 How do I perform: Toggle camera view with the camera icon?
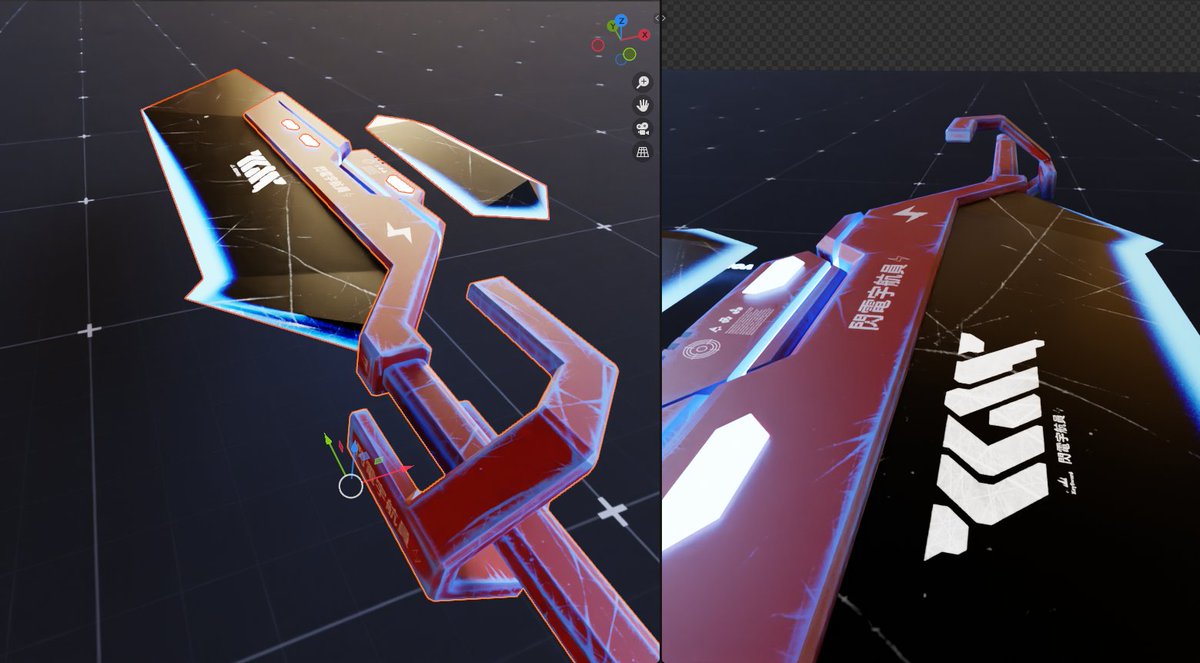tap(643, 128)
